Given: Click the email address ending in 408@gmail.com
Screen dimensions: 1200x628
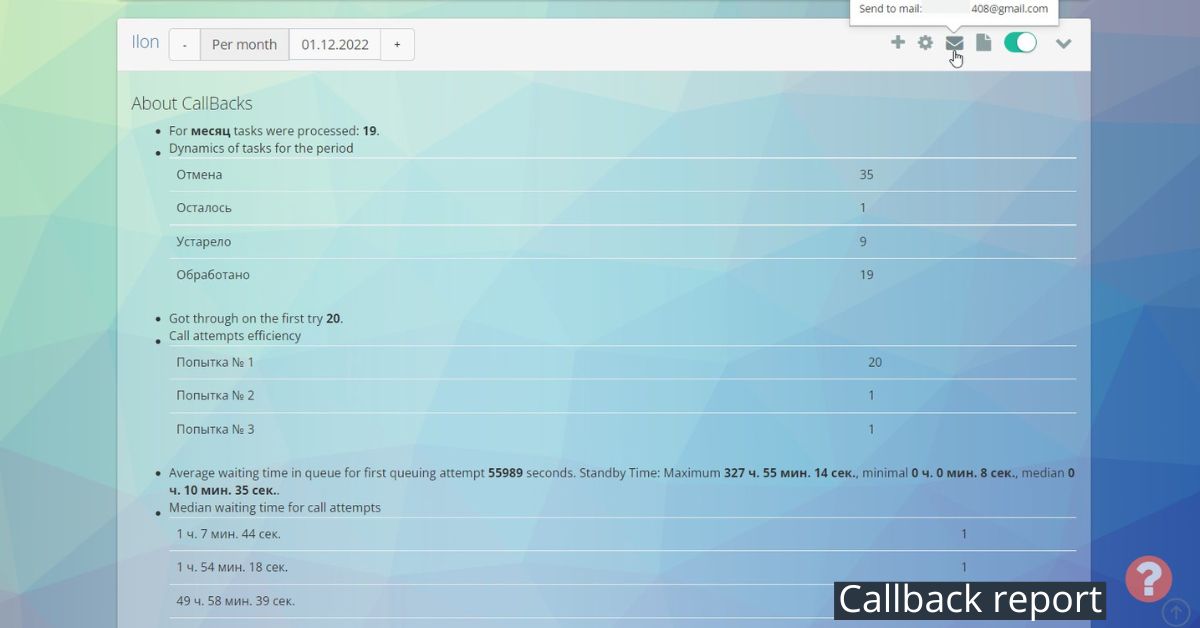Looking at the screenshot, I should click(x=1006, y=8).
